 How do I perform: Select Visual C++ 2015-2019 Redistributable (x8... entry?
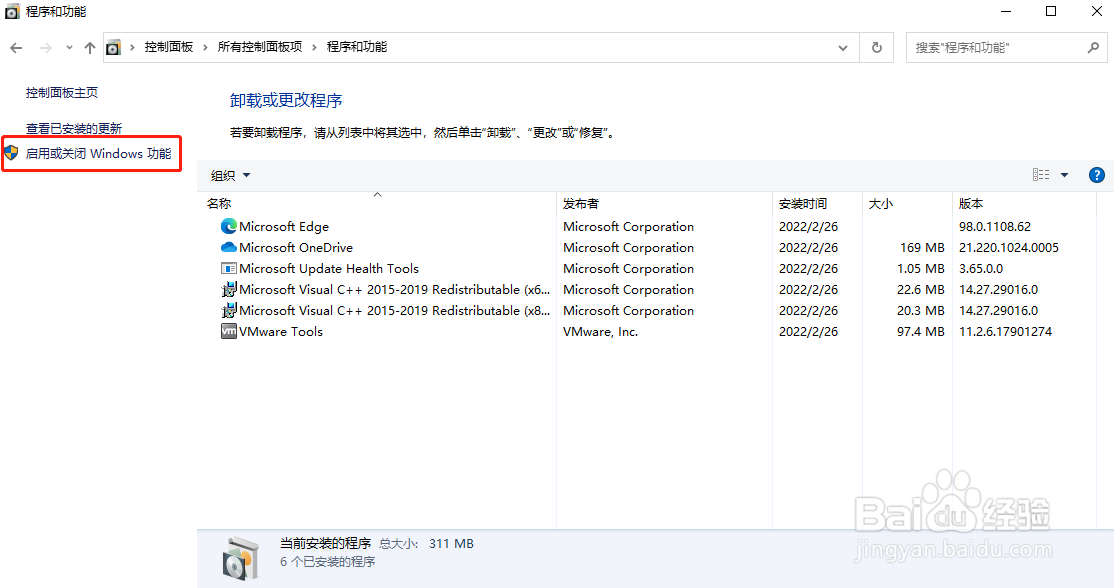pos(394,310)
